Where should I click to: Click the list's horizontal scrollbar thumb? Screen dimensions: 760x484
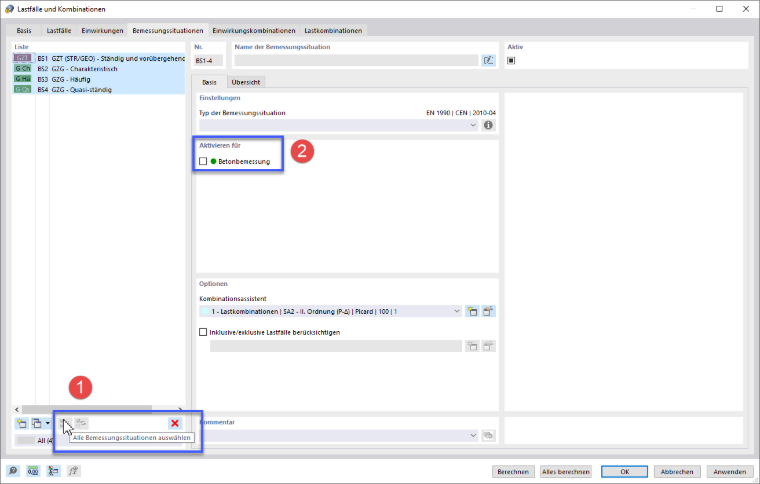[x=87, y=409]
